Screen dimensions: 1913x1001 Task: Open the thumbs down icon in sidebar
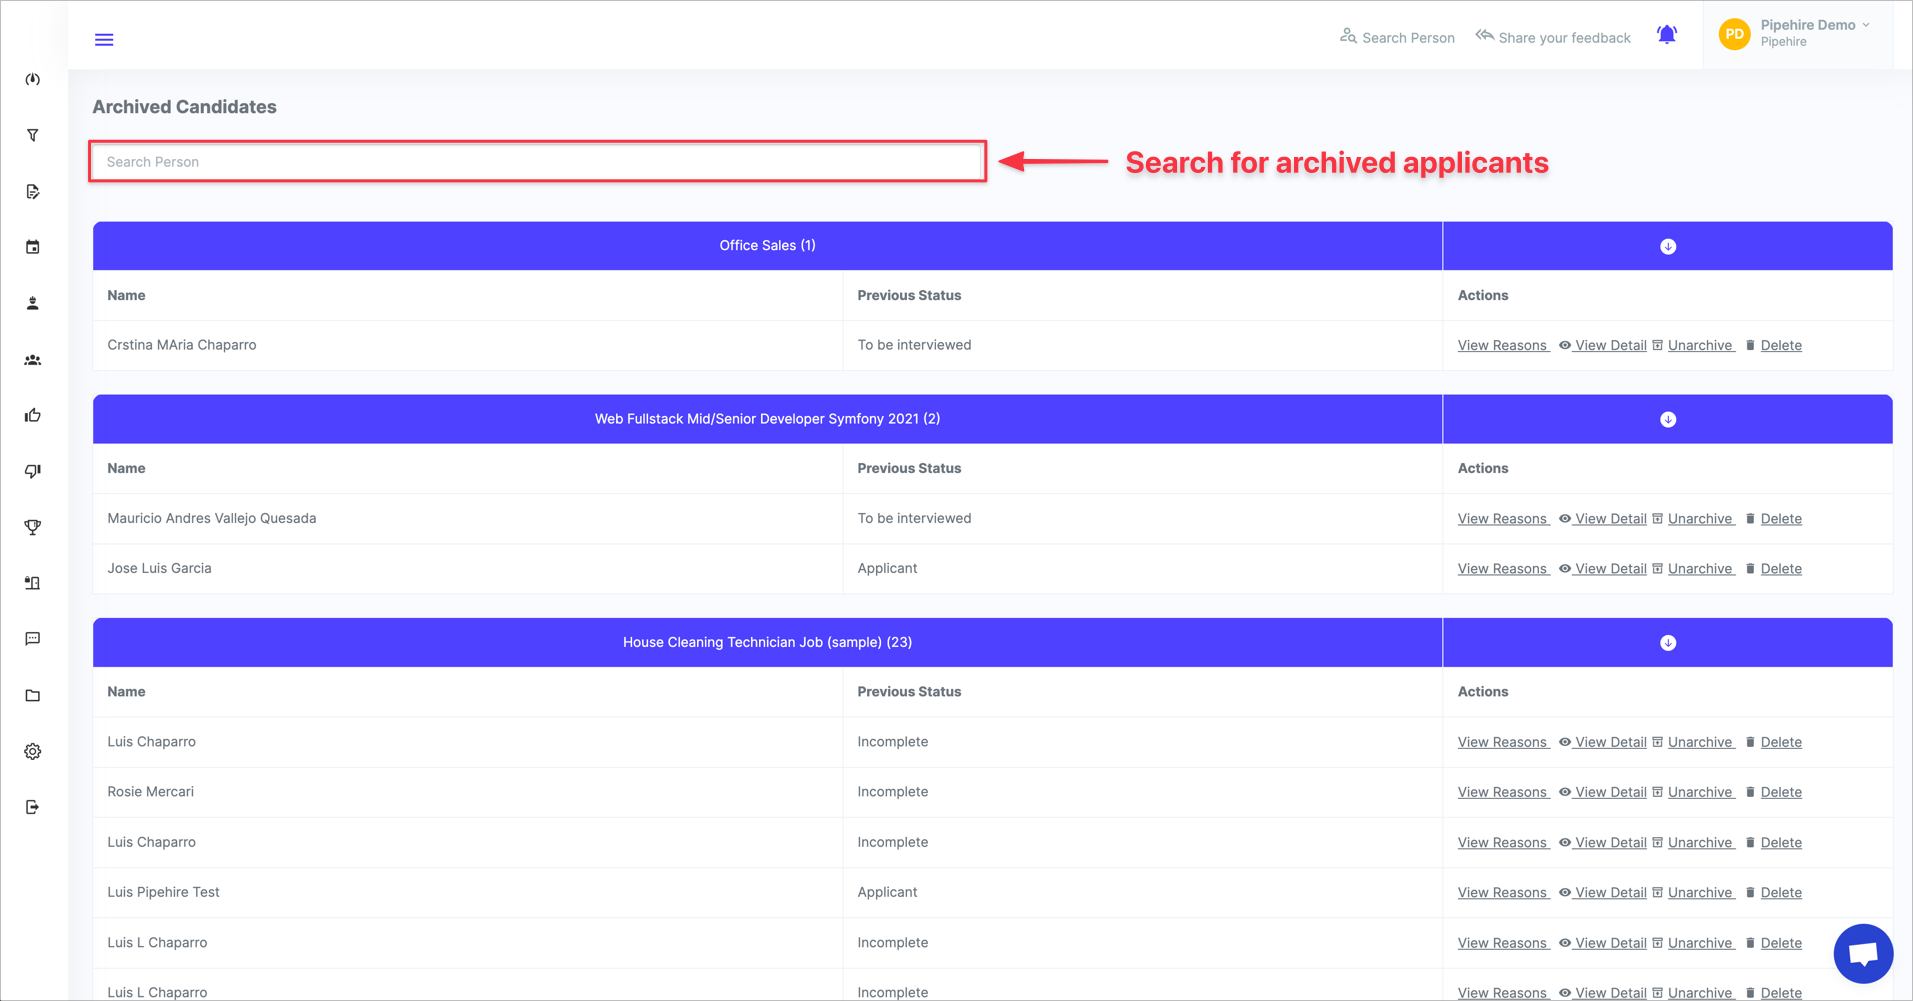coord(33,471)
